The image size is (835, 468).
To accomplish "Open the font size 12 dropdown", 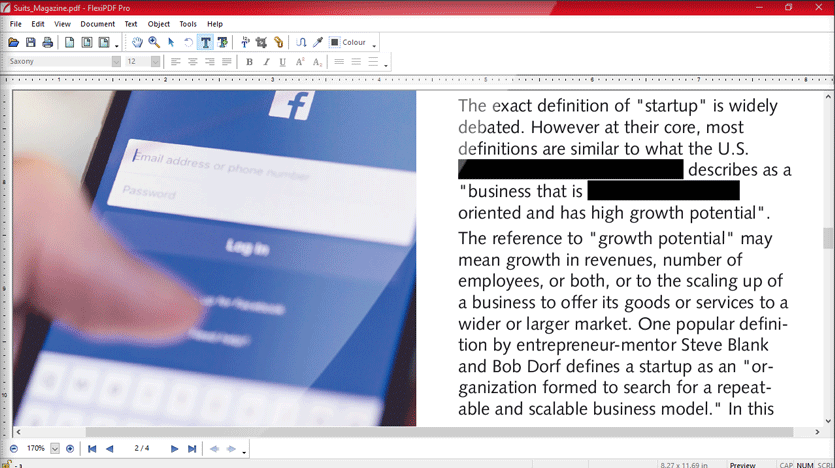I will [155, 62].
